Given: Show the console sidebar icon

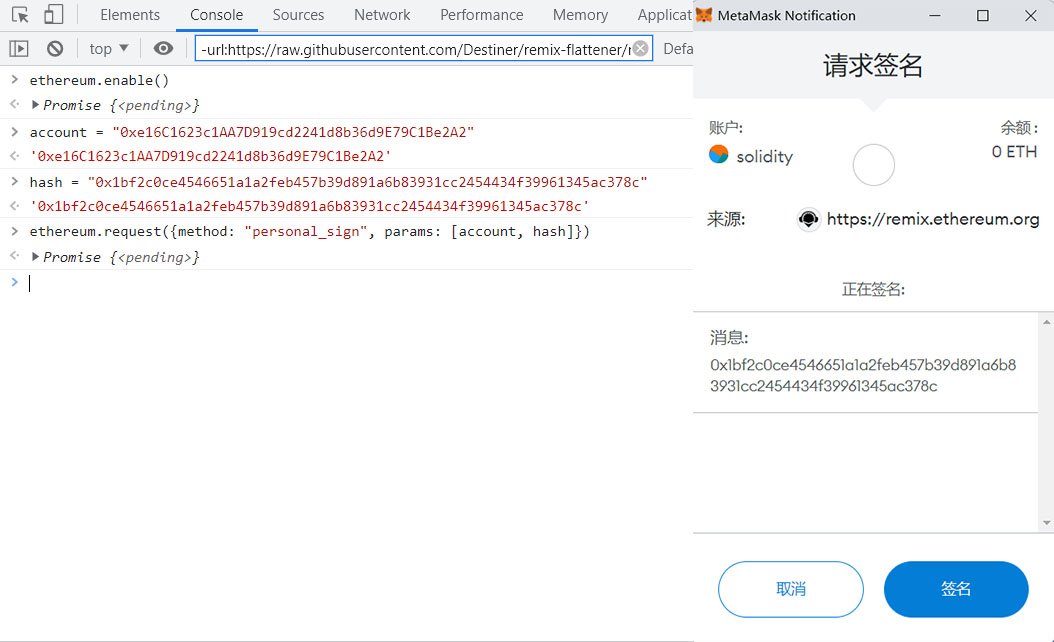Looking at the screenshot, I should point(19,48).
